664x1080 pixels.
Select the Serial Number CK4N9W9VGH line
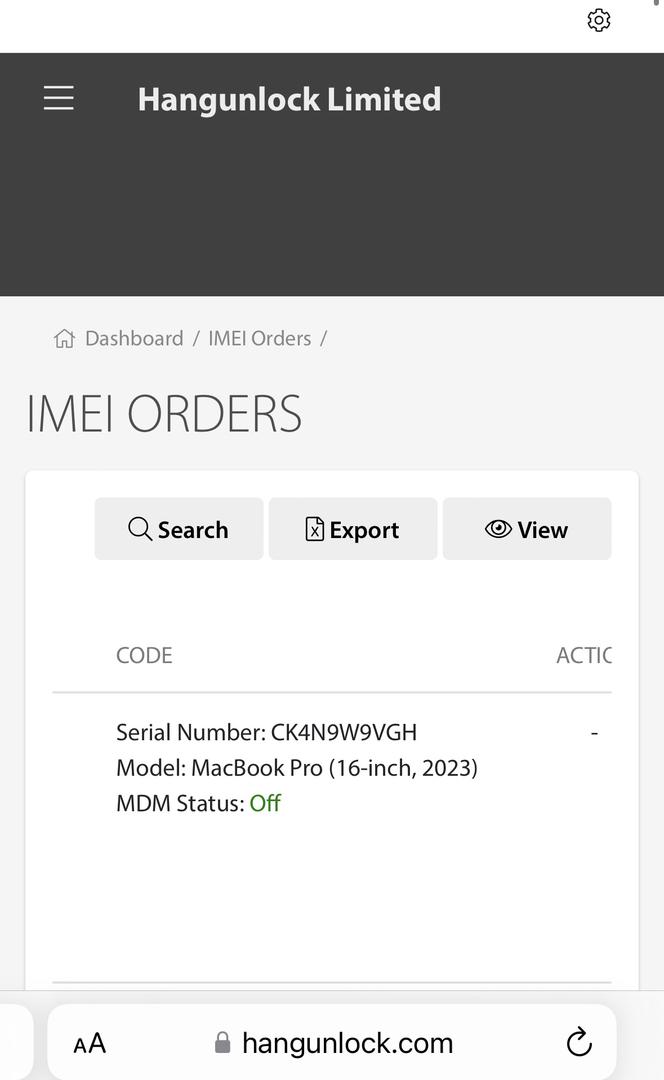(266, 732)
